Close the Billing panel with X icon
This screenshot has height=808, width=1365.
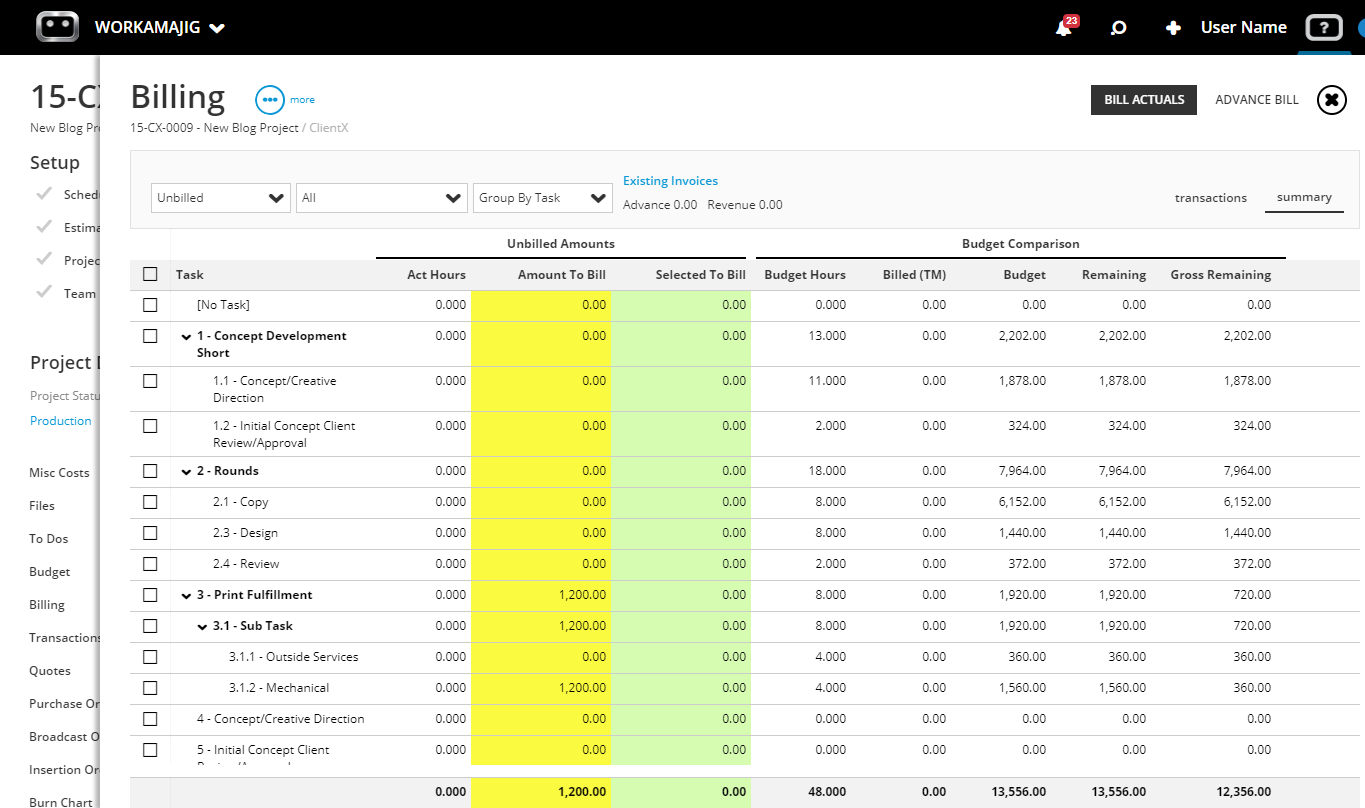(x=1332, y=100)
